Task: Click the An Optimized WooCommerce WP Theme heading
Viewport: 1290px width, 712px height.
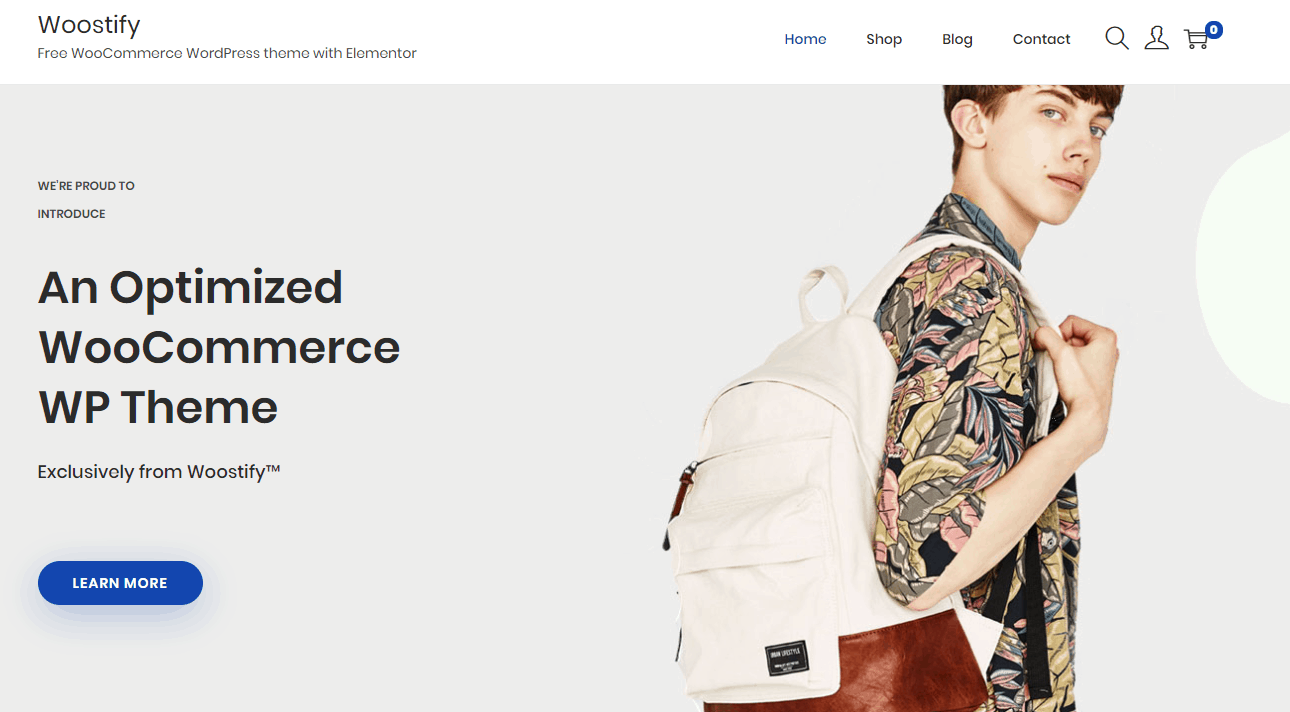Action: coord(219,347)
